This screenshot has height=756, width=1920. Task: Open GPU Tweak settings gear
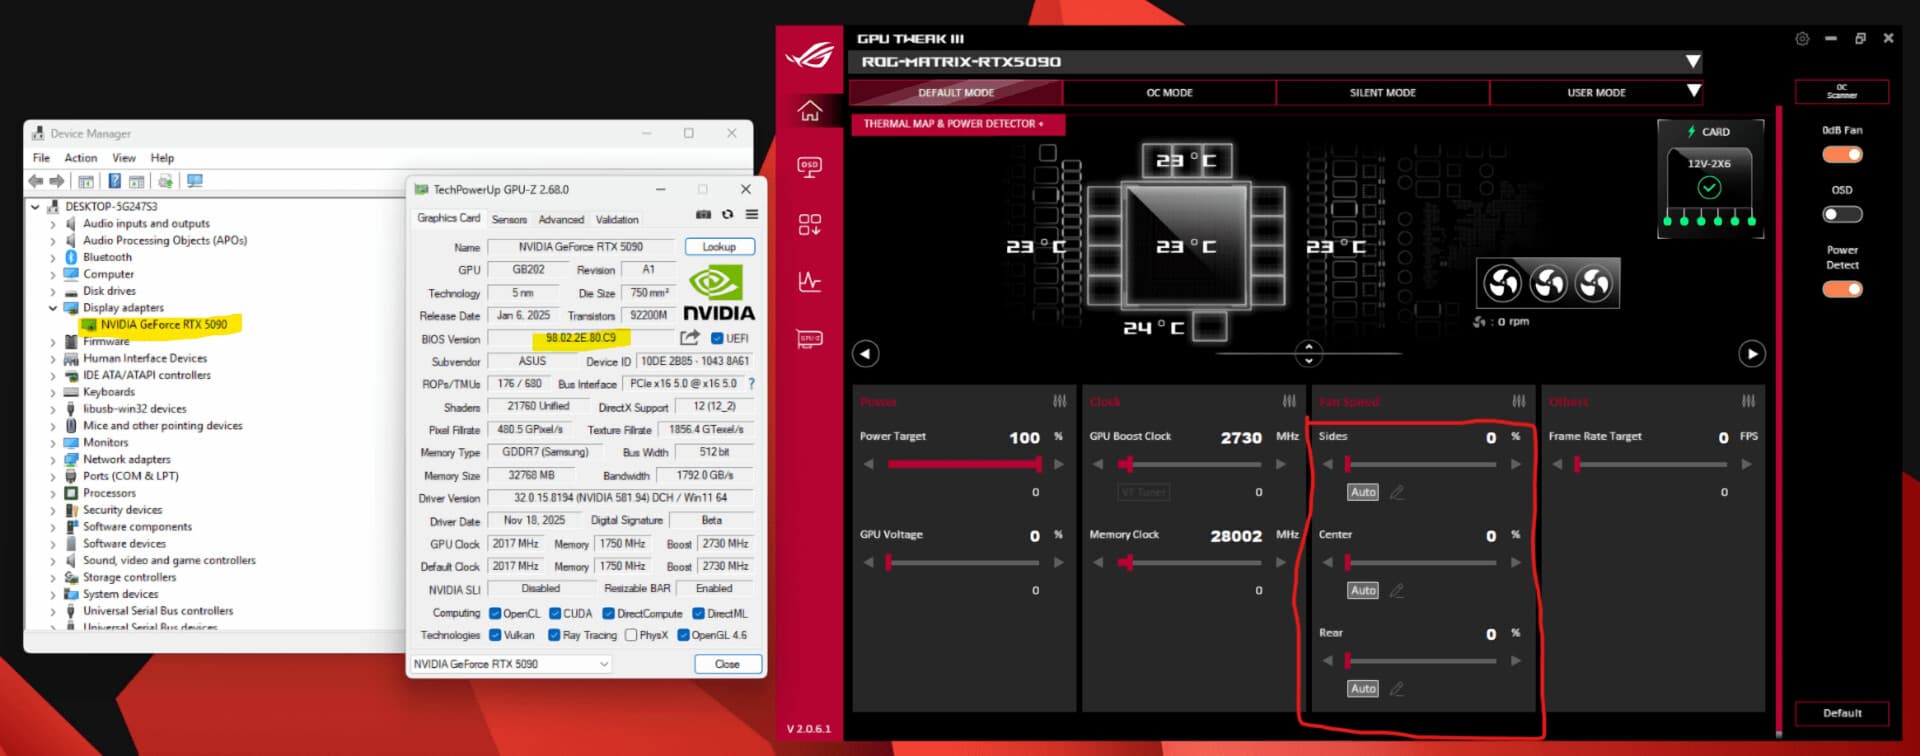click(x=1802, y=39)
